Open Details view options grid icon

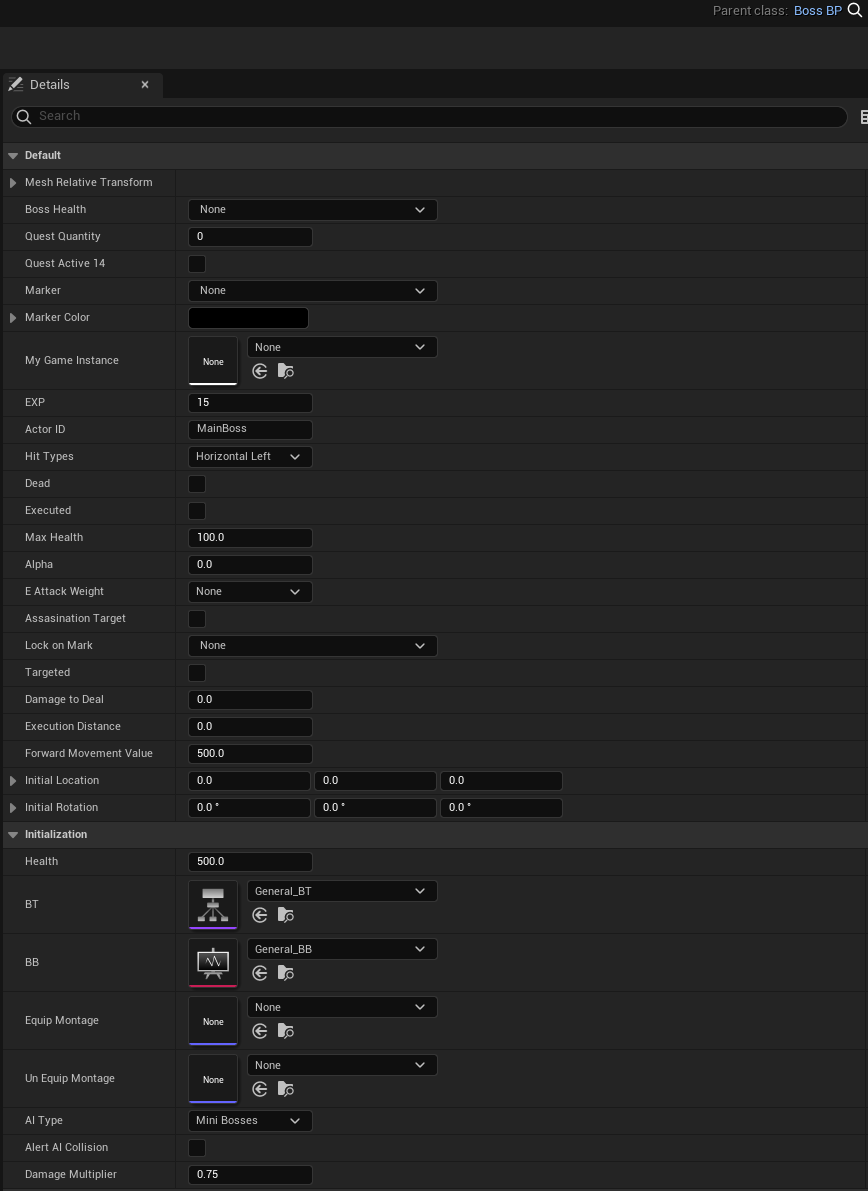click(863, 117)
